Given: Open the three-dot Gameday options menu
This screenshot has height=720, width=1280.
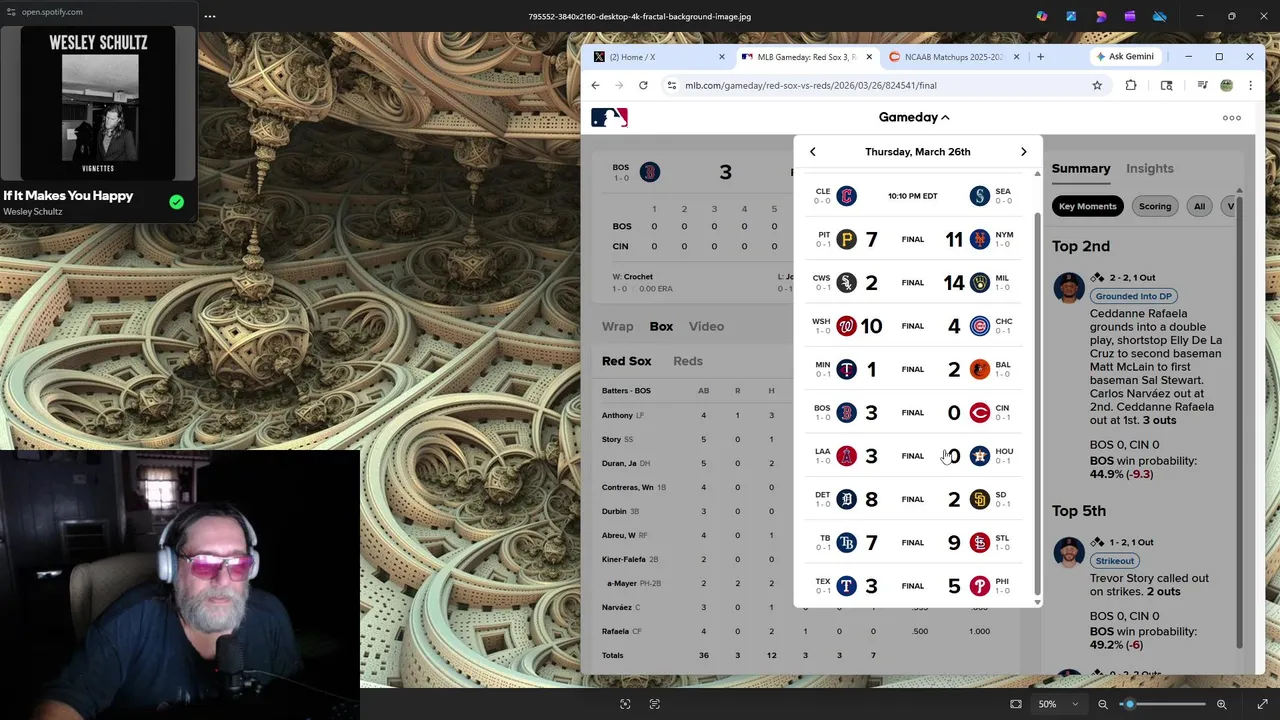Looking at the screenshot, I should [x=1232, y=118].
